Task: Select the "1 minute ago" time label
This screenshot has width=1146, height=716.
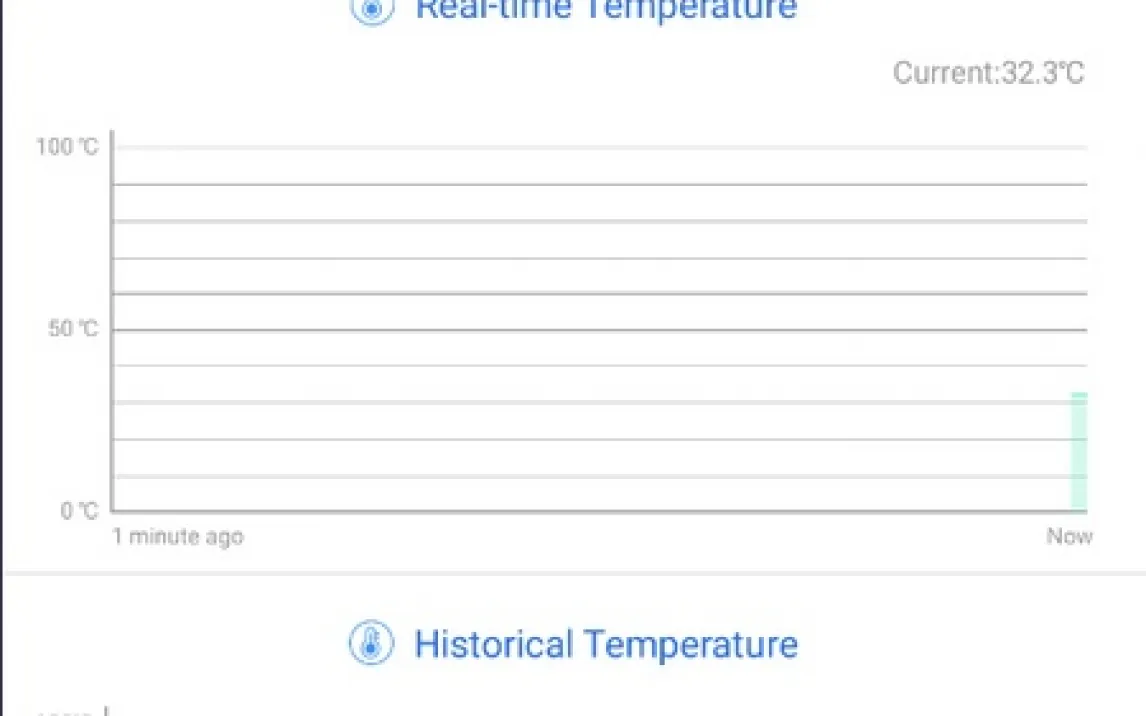Action: [177, 537]
